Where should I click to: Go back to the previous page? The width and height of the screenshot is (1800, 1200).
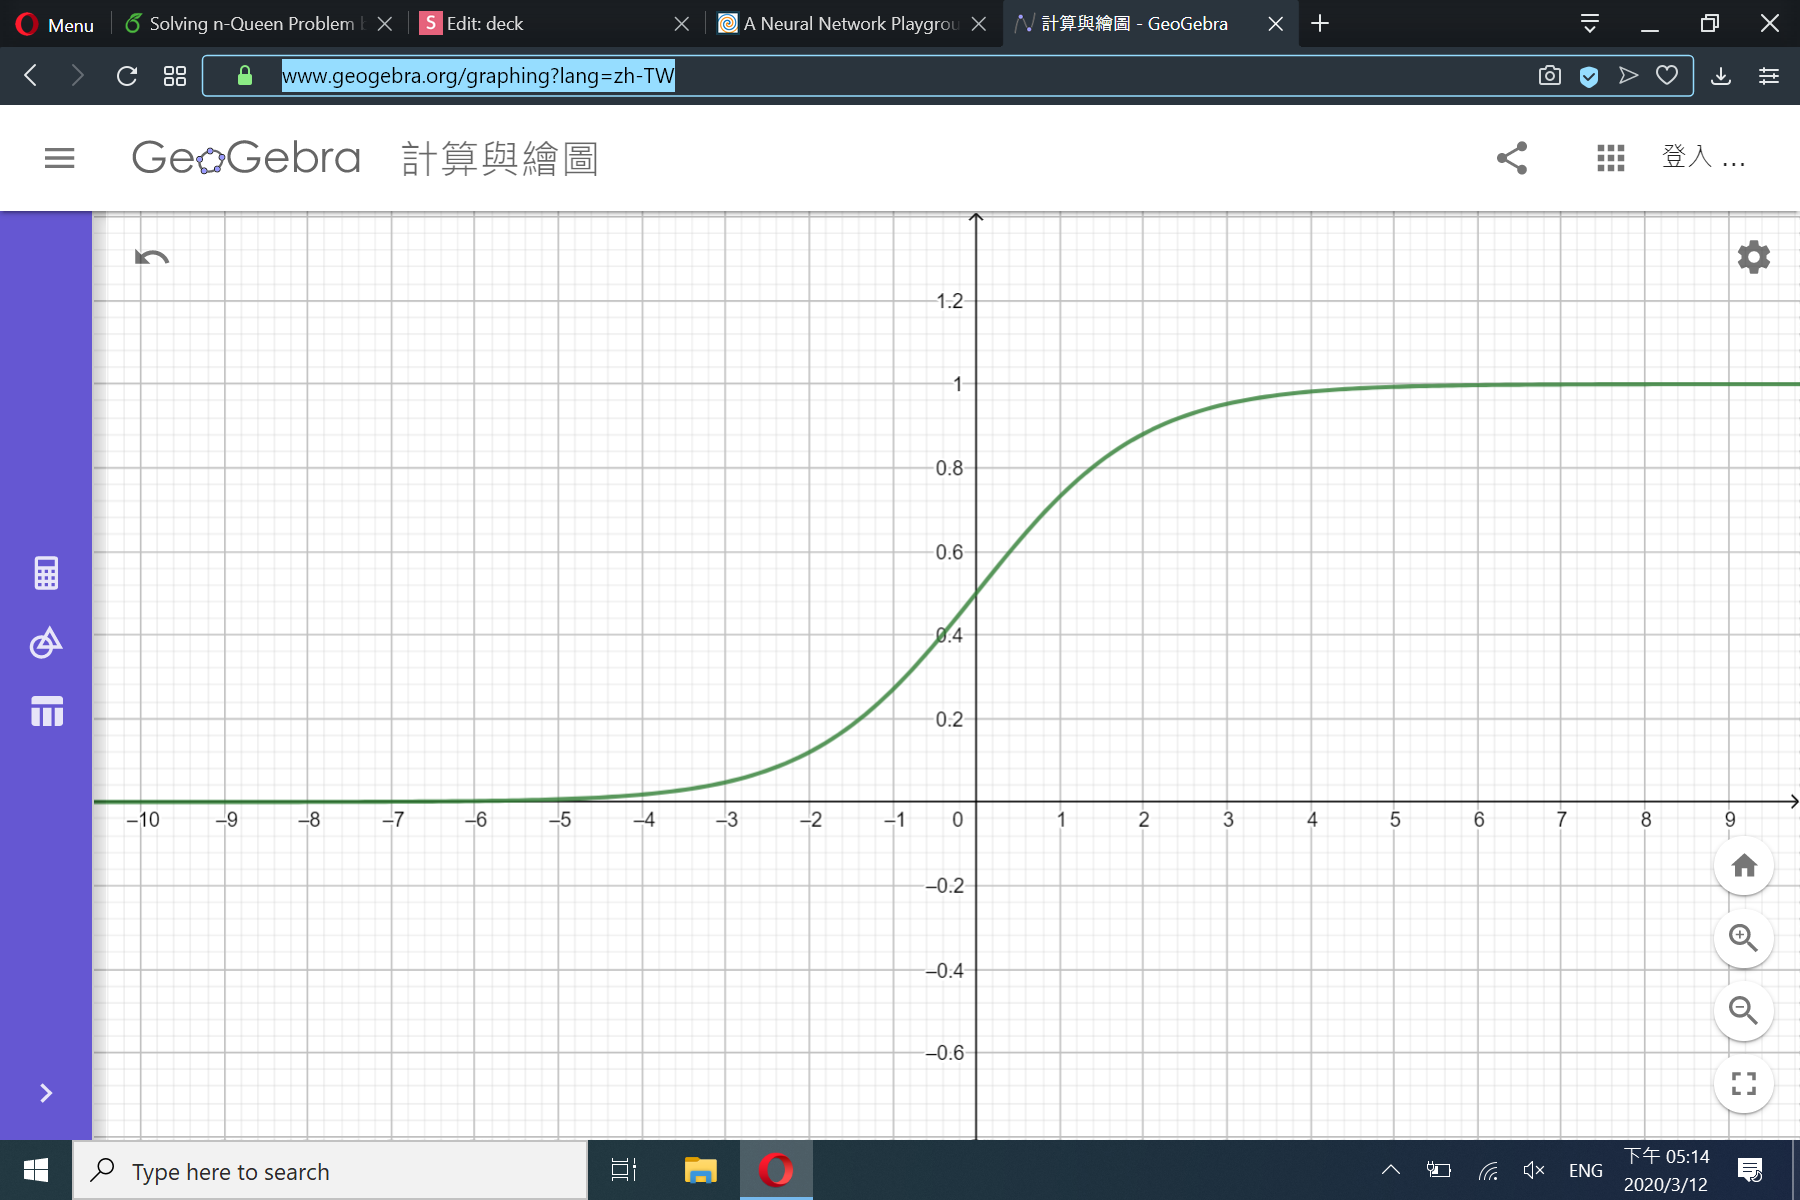pos(31,75)
